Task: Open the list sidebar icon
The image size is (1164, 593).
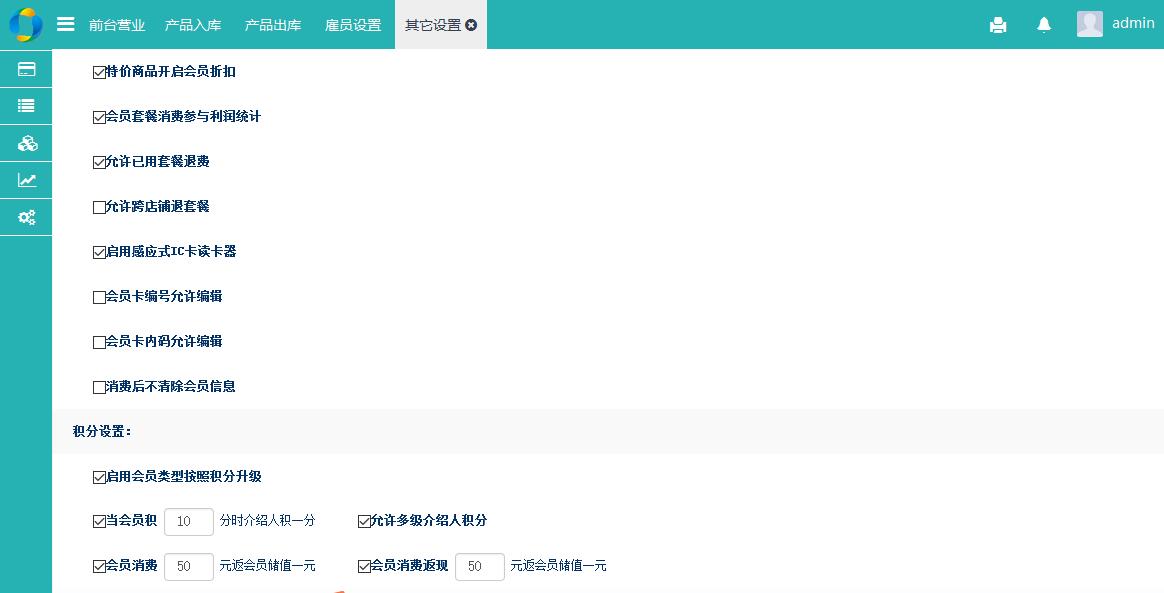Action: click(x=27, y=105)
